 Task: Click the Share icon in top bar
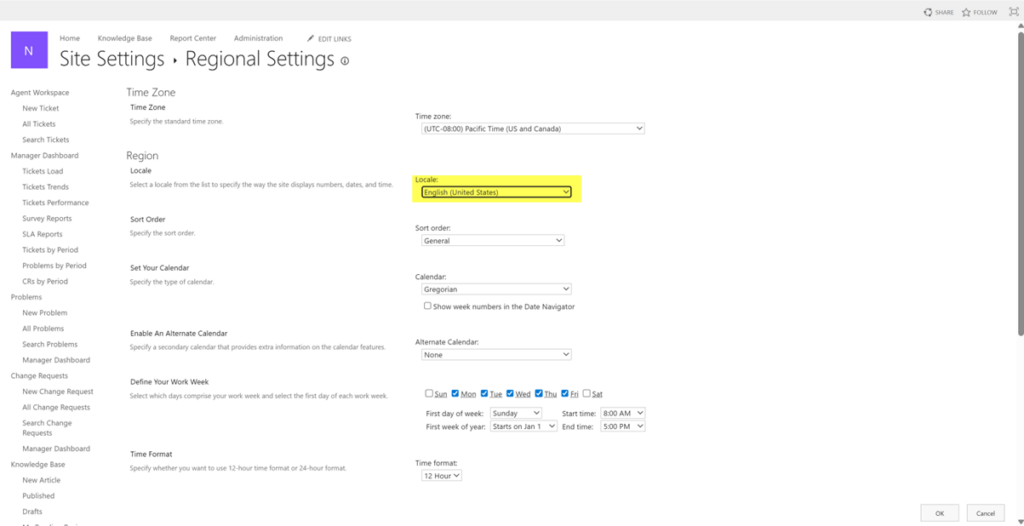tap(927, 12)
